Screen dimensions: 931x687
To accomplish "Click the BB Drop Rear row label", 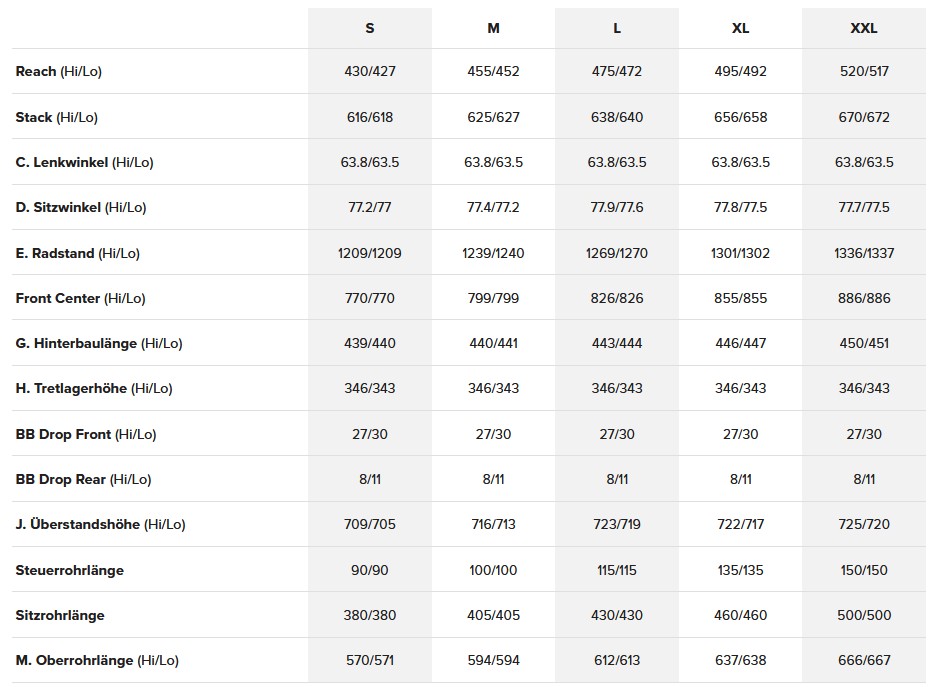I will 83,479.
